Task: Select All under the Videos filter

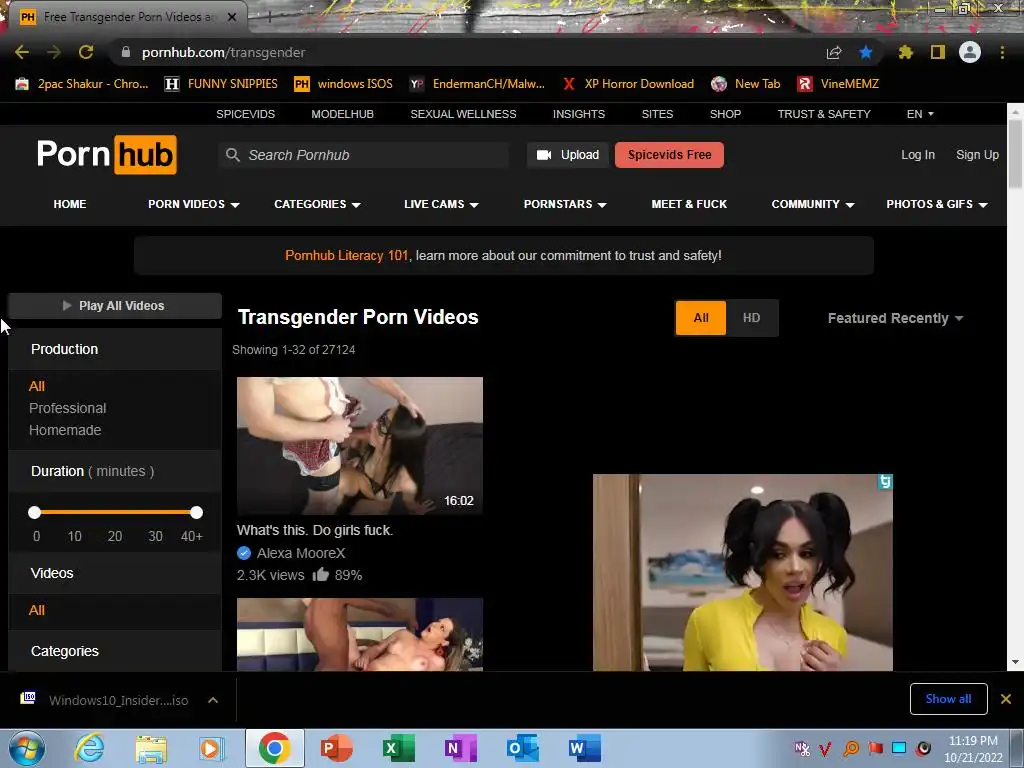Action: (x=37, y=610)
